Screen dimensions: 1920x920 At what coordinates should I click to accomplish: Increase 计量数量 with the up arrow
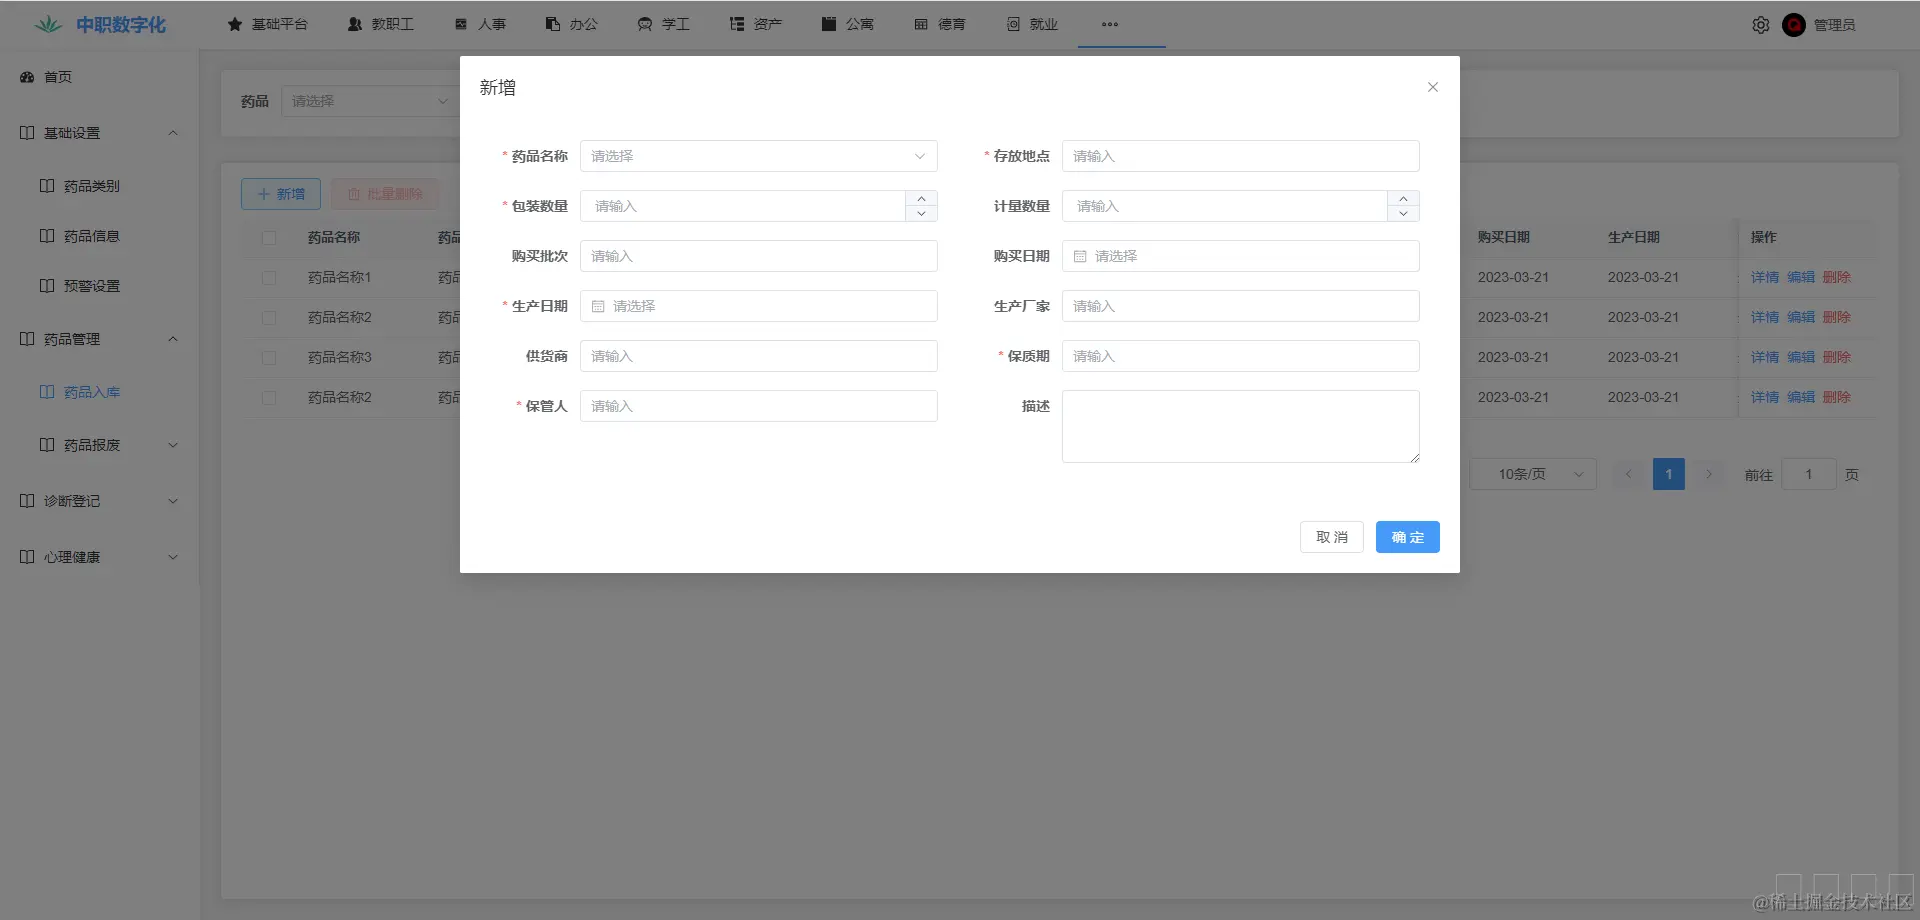pos(1404,198)
